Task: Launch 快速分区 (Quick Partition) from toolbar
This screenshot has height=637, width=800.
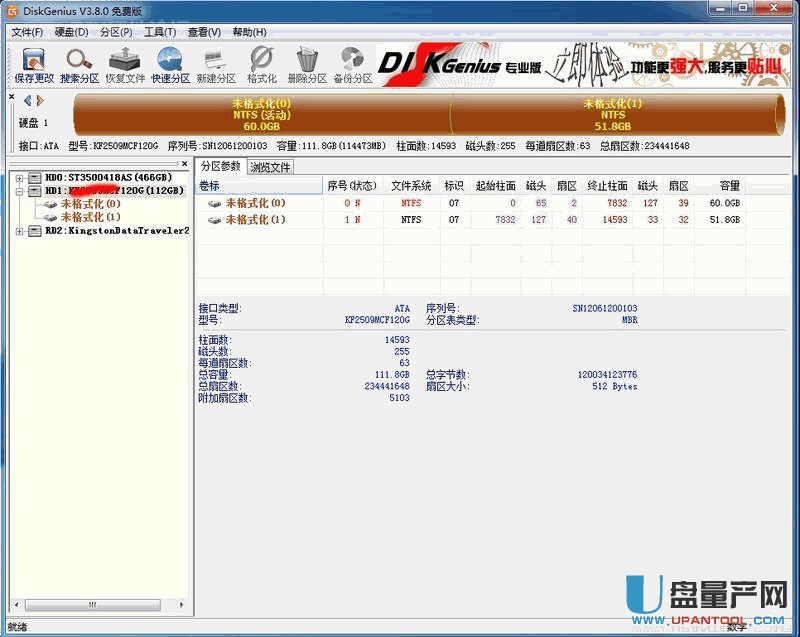Action: click(170, 64)
